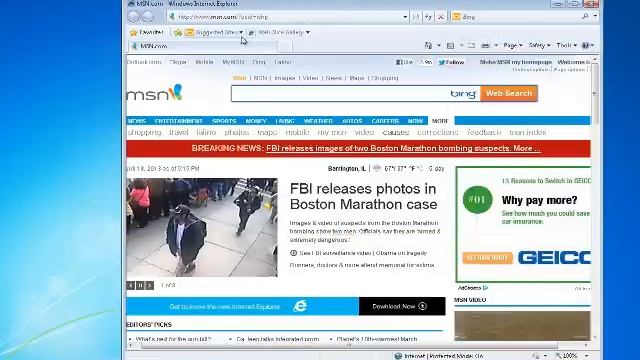
Task: Expand the zoom level dropdown arrow
Action: (587, 356)
